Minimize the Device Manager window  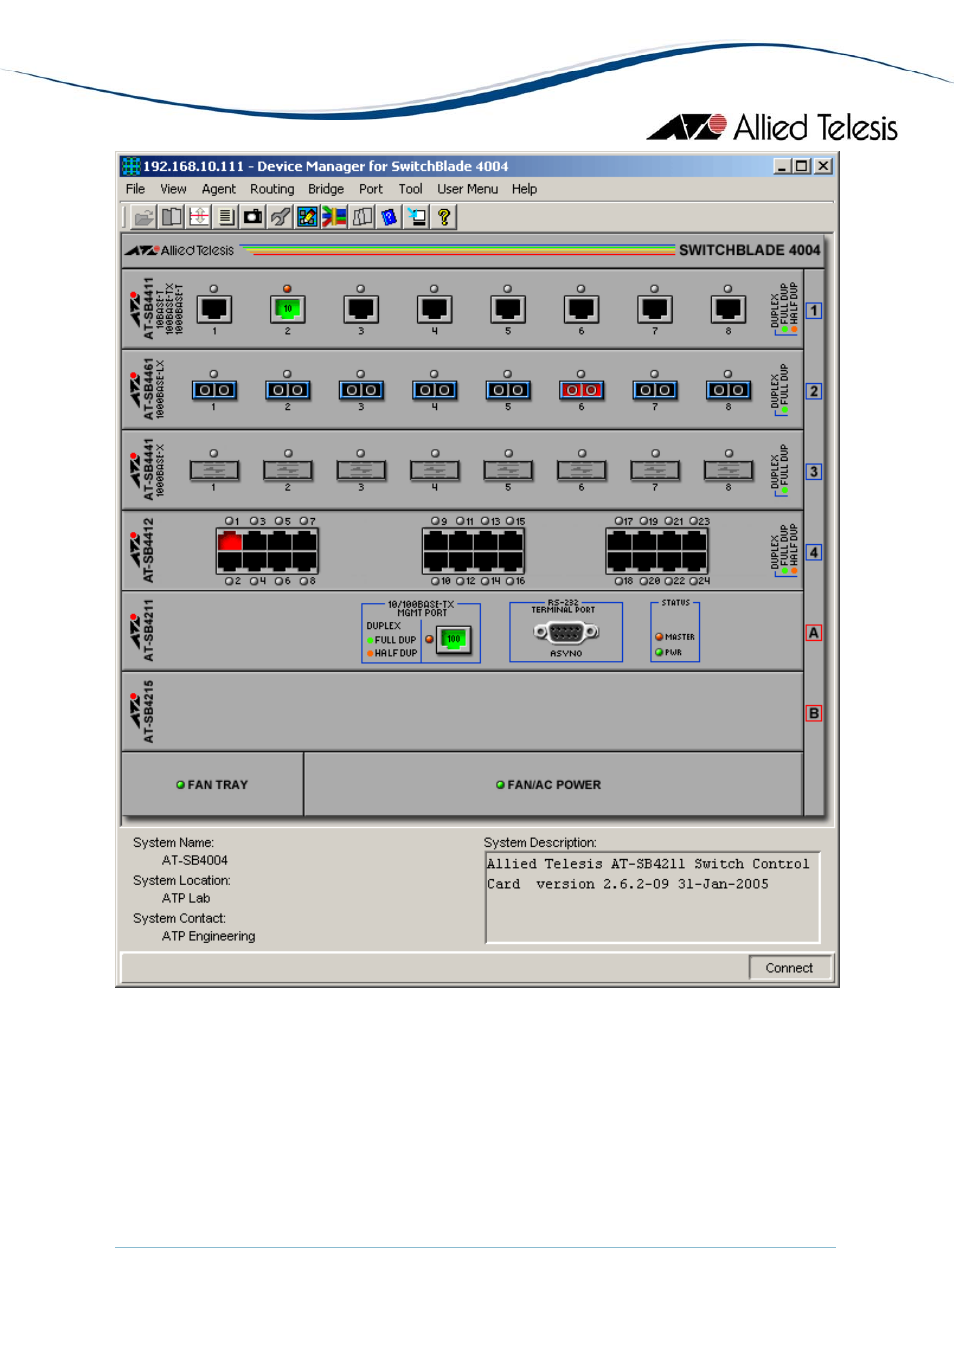pyautogui.click(x=783, y=166)
